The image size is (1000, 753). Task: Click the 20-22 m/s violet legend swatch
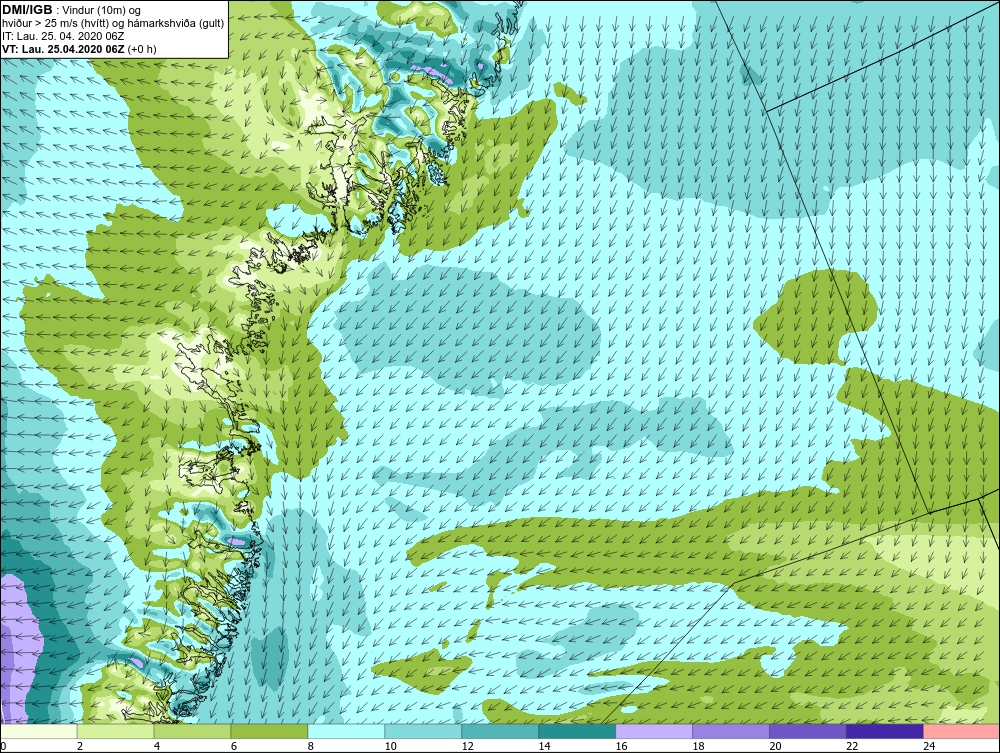[x=808, y=731]
